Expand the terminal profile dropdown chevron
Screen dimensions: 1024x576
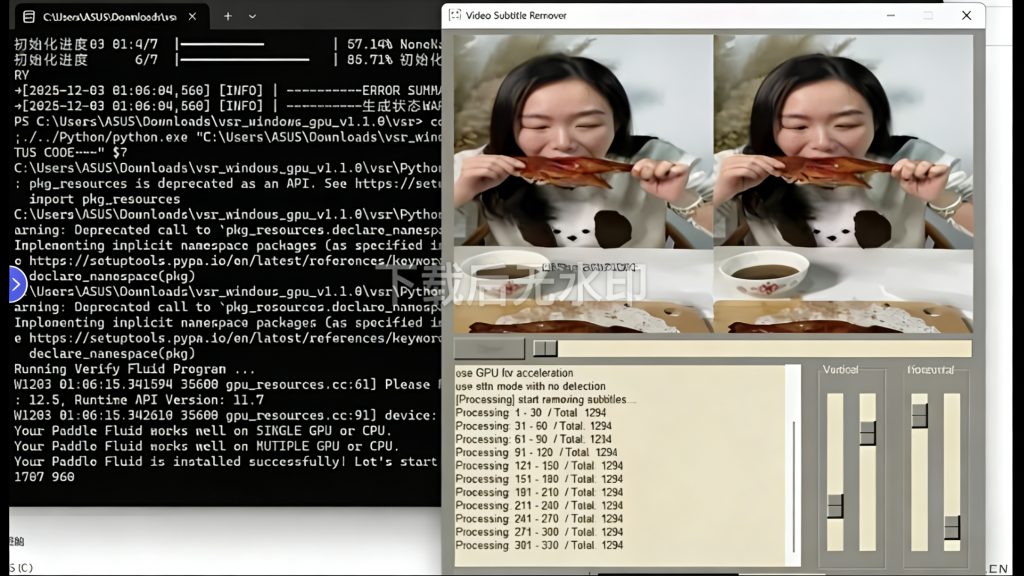(x=252, y=16)
